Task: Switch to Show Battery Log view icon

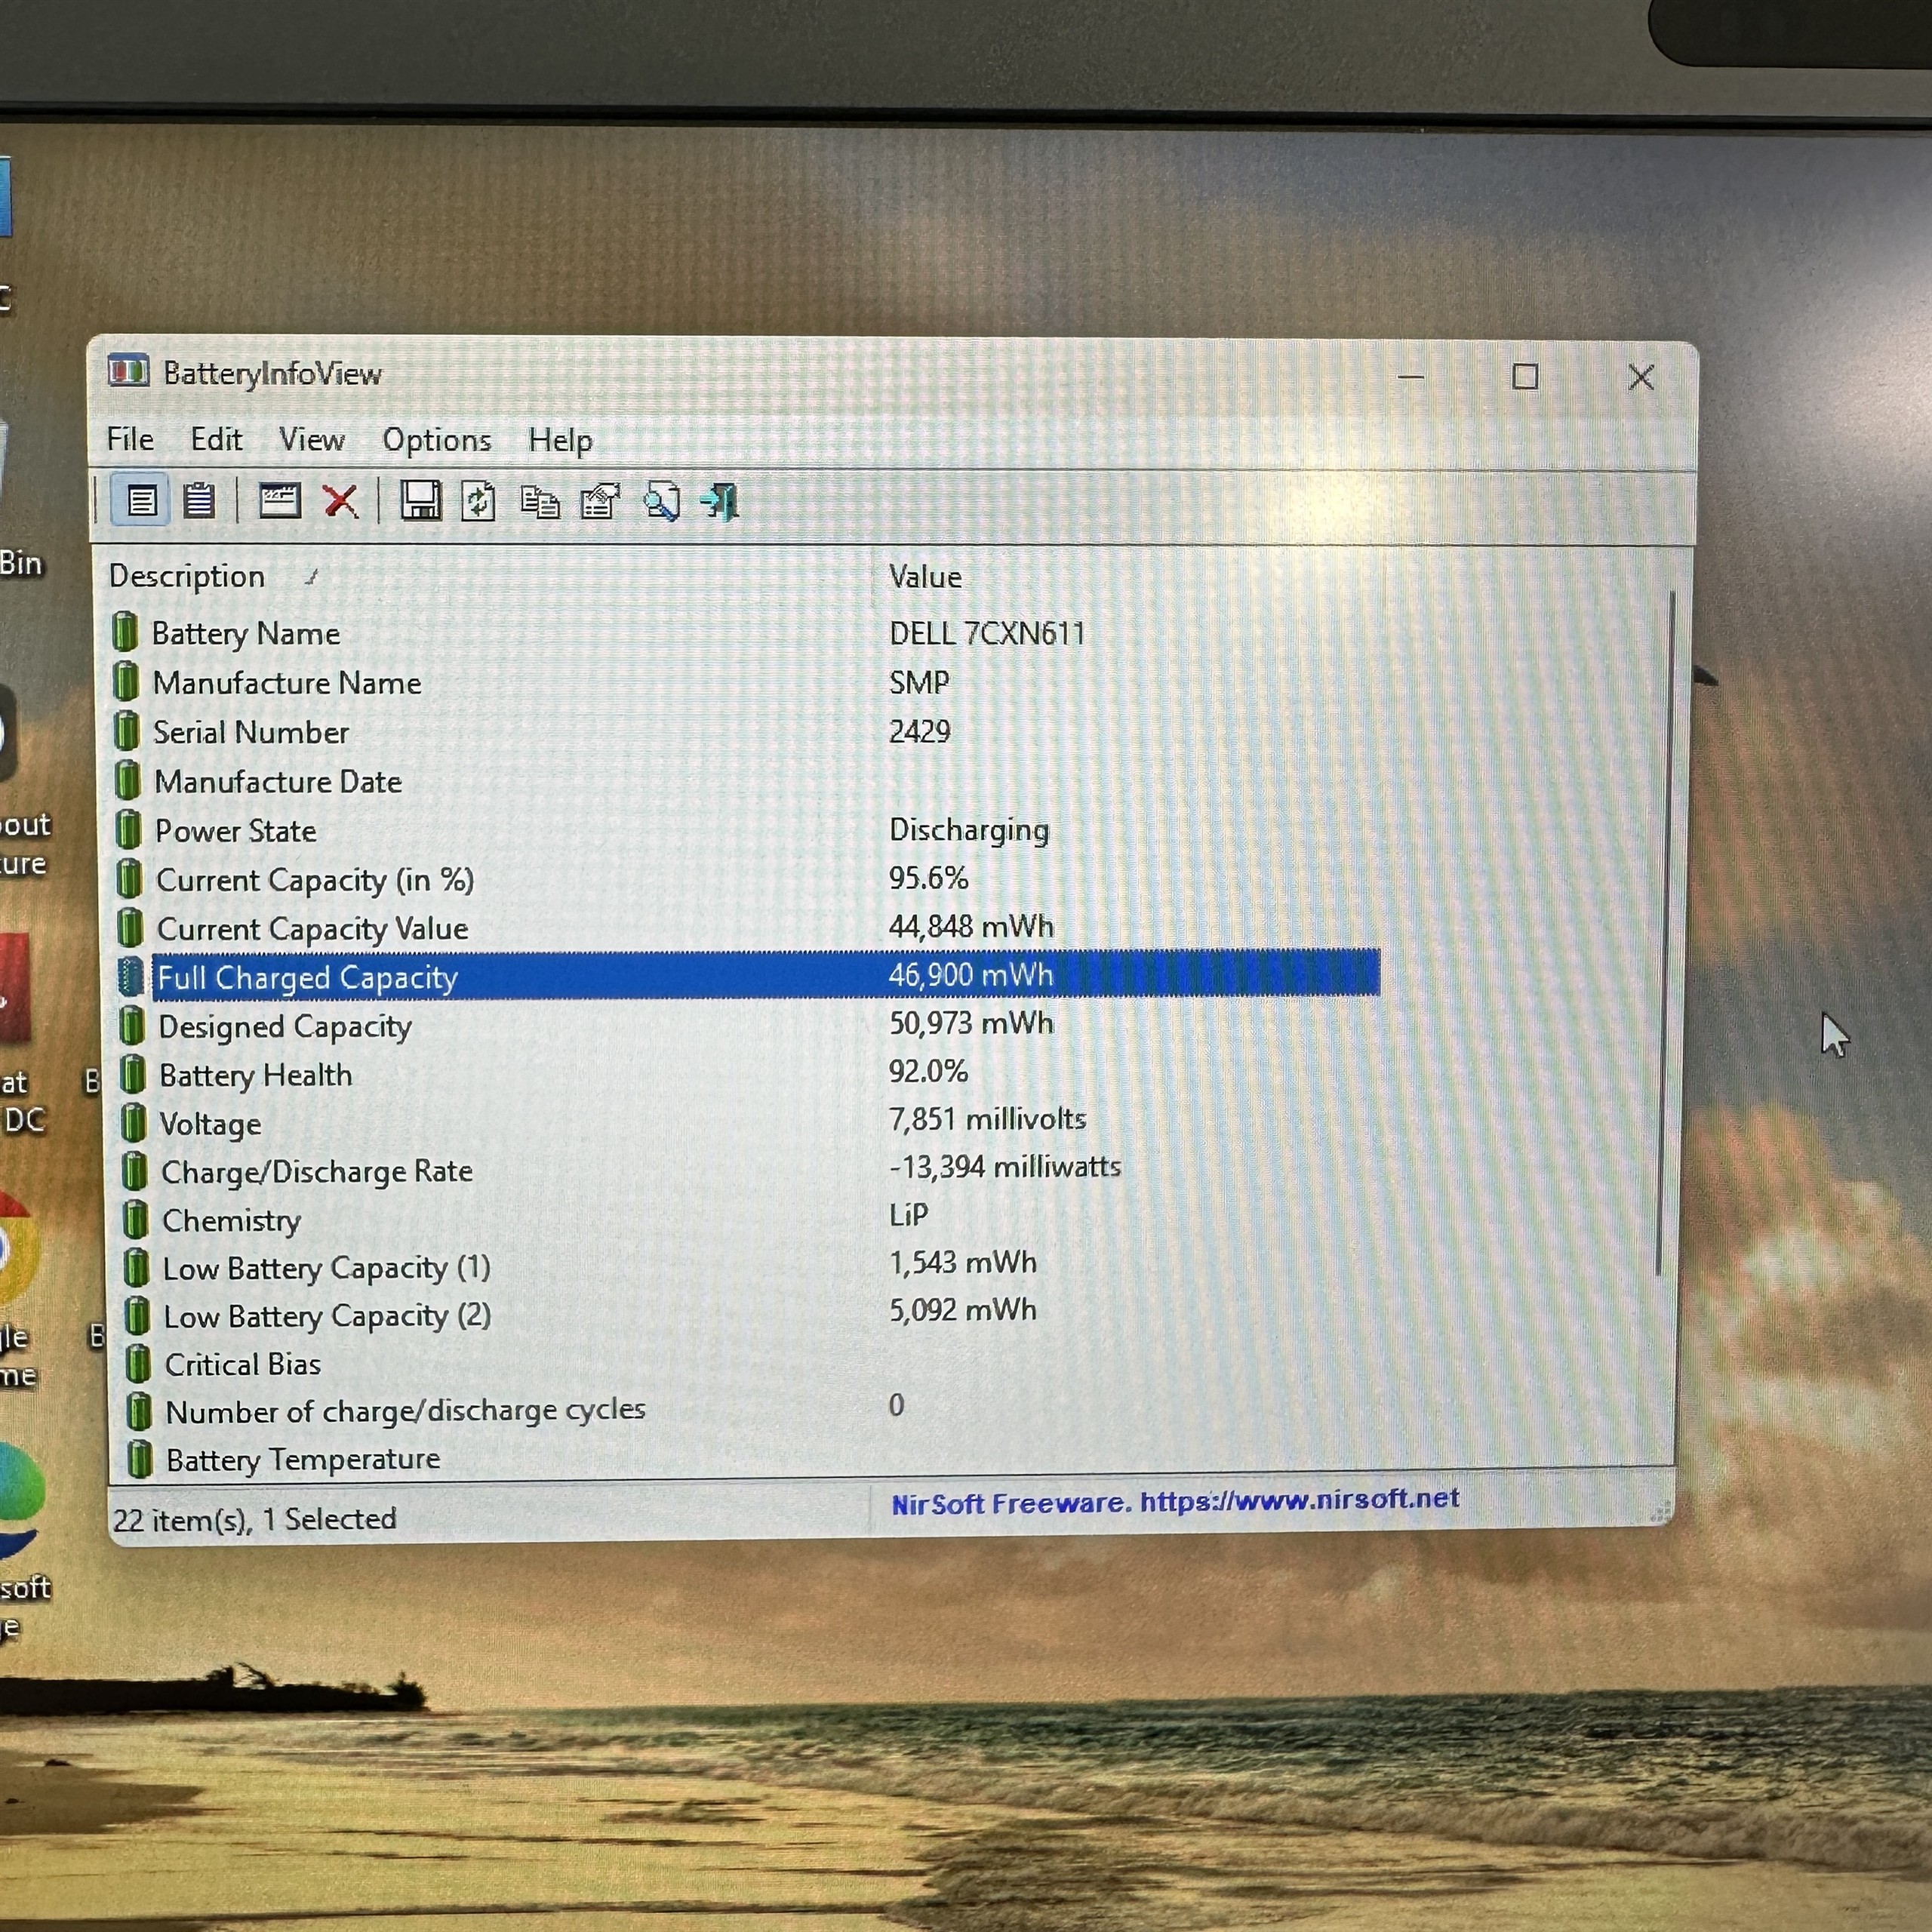Action: [x=199, y=500]
